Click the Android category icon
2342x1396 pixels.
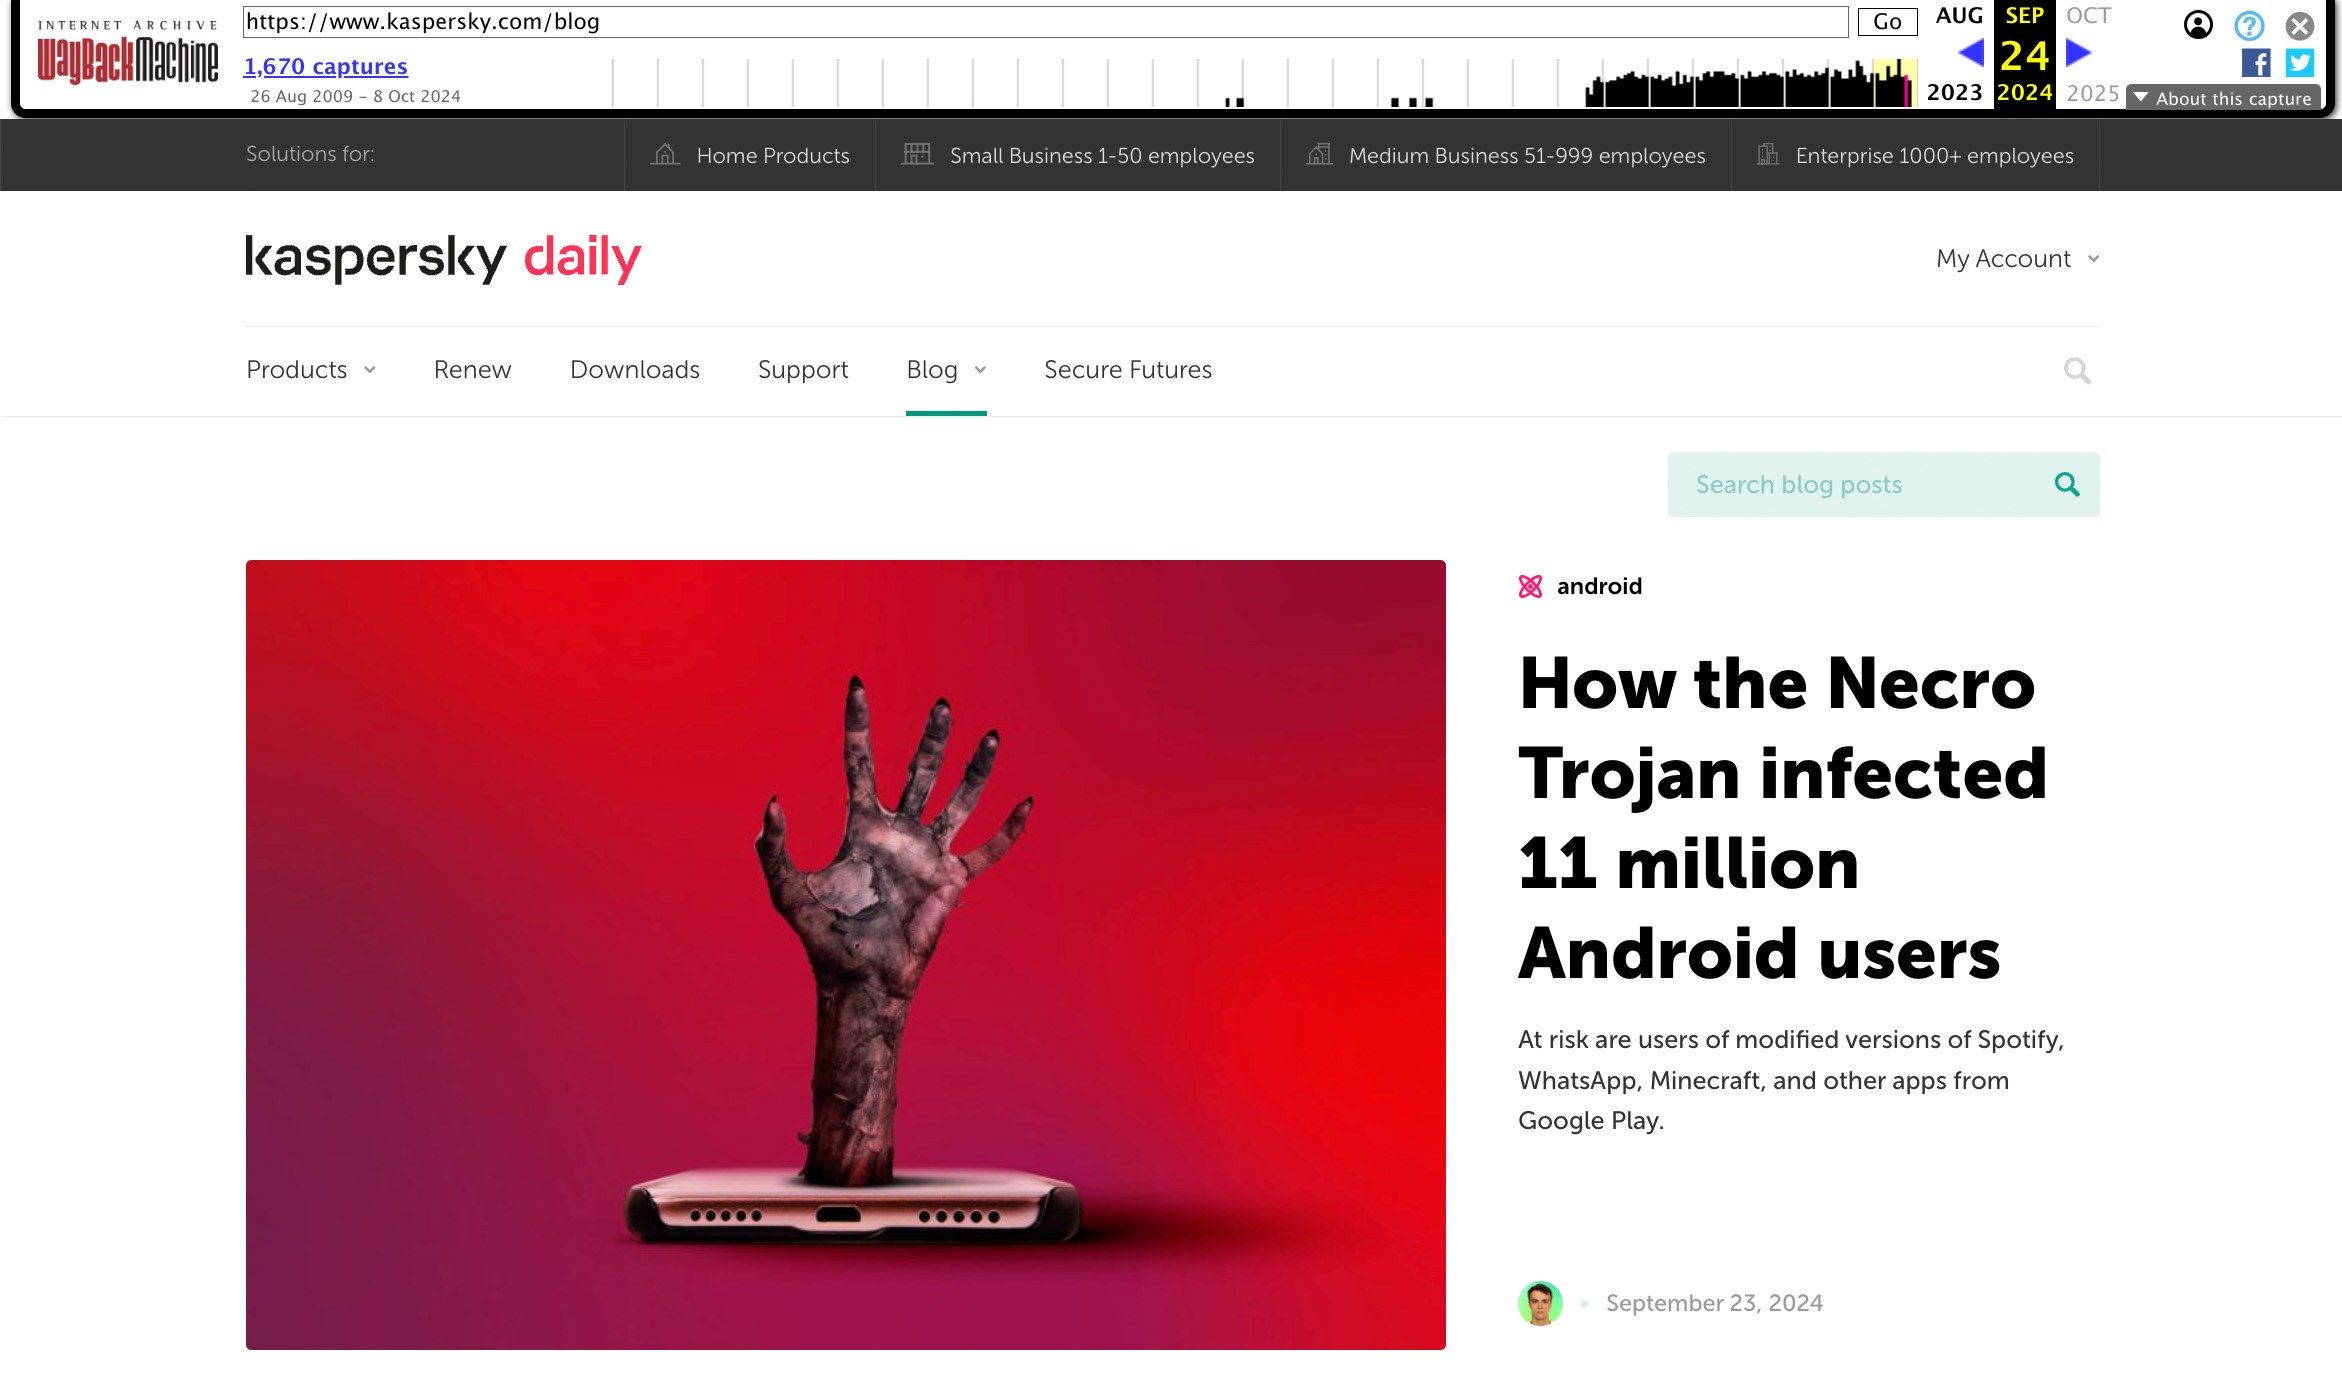[x=1528, y=587]
